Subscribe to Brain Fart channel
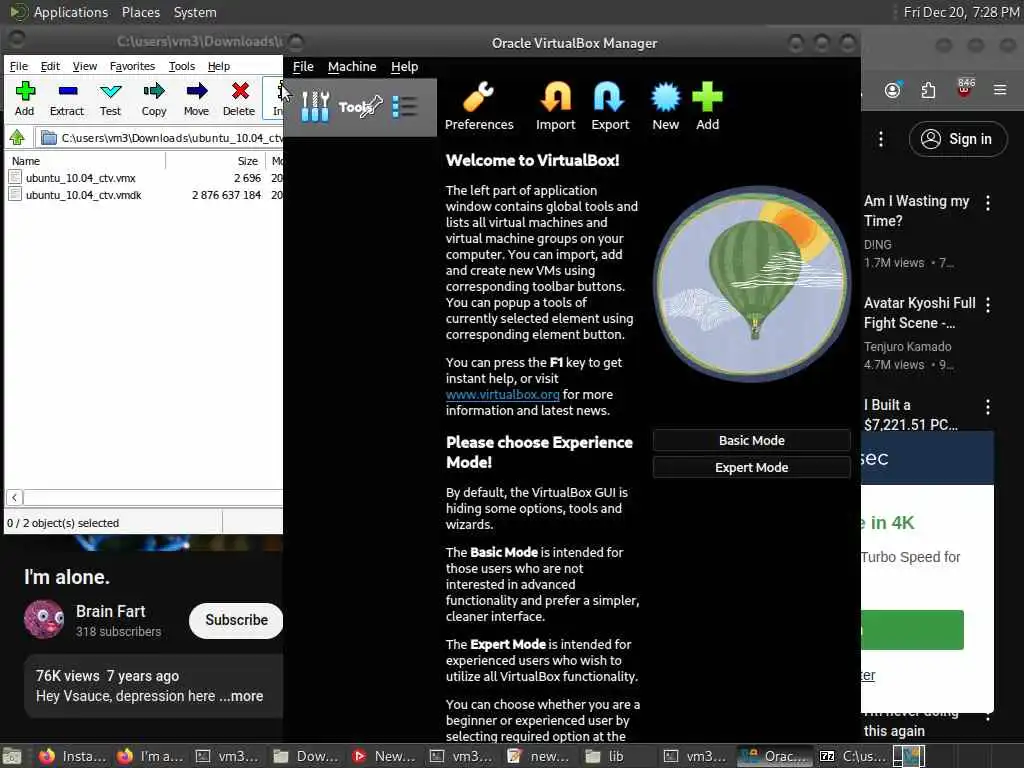This screenshot has width=1024, height=768. point(236,620)
